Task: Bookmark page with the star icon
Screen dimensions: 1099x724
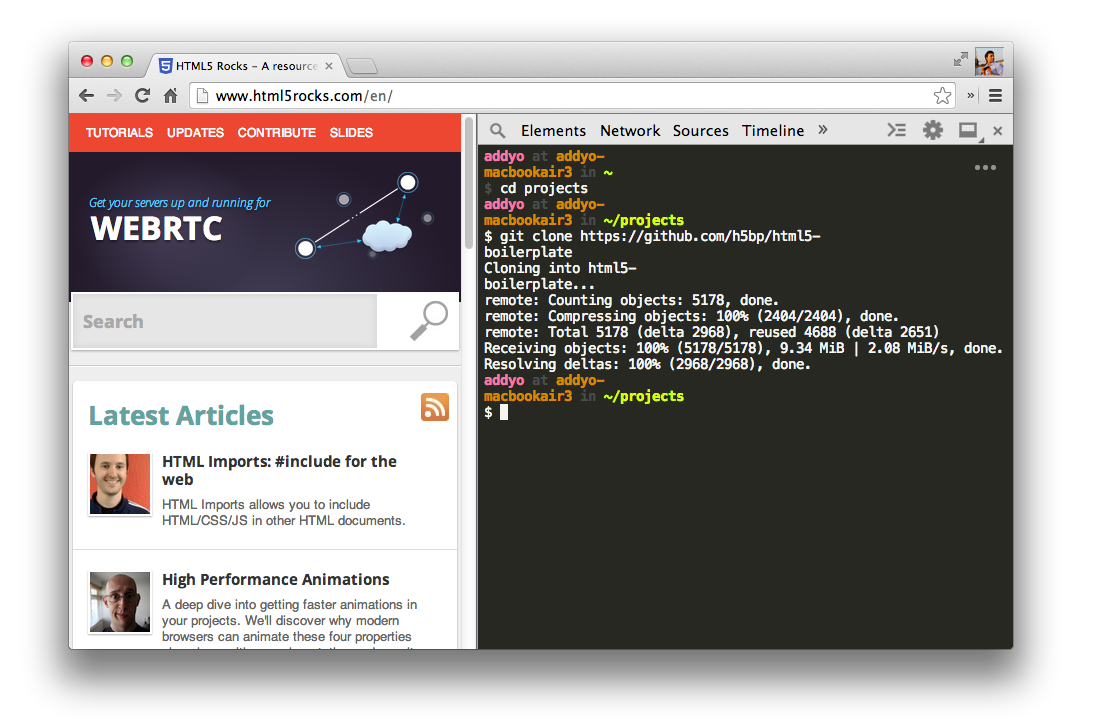Action: click(x=942, y=96)
